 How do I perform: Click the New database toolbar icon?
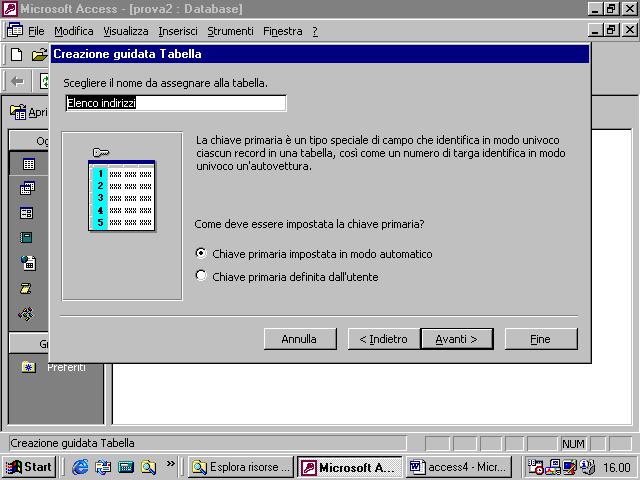16,54
